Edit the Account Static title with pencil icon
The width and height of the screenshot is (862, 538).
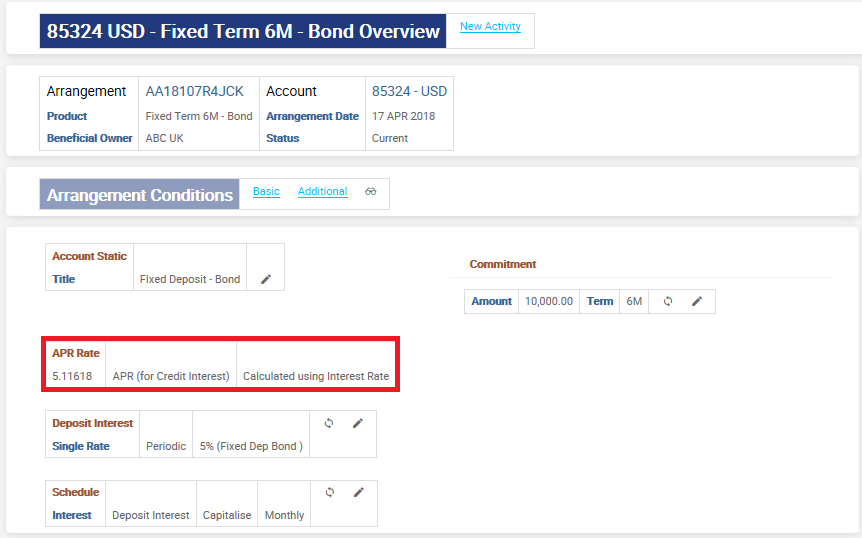point(266,279)
